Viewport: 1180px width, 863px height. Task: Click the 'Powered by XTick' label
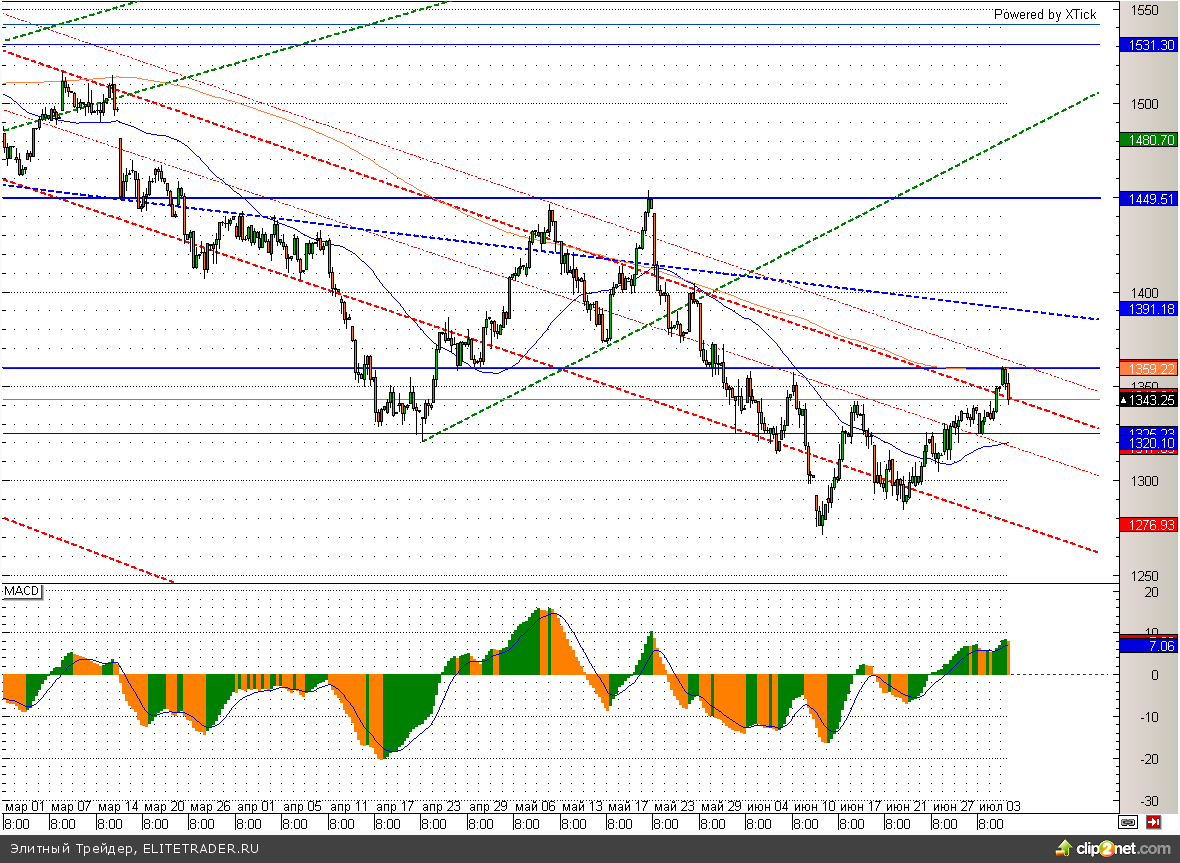tap(1044, 15)
